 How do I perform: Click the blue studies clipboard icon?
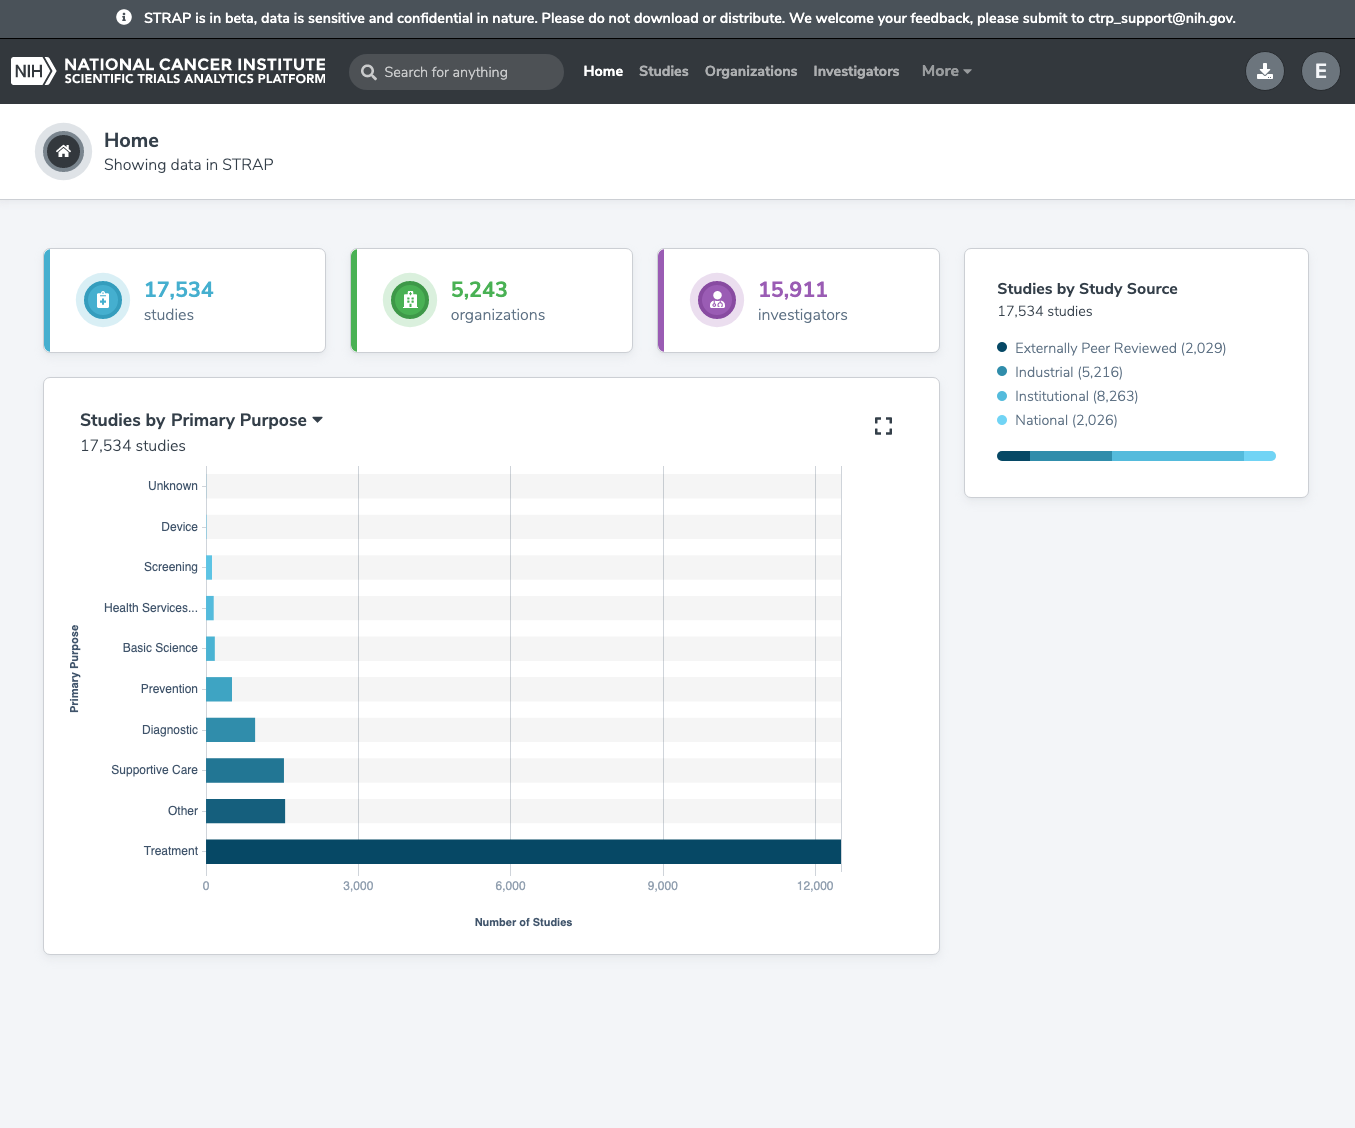pos(103,300)
